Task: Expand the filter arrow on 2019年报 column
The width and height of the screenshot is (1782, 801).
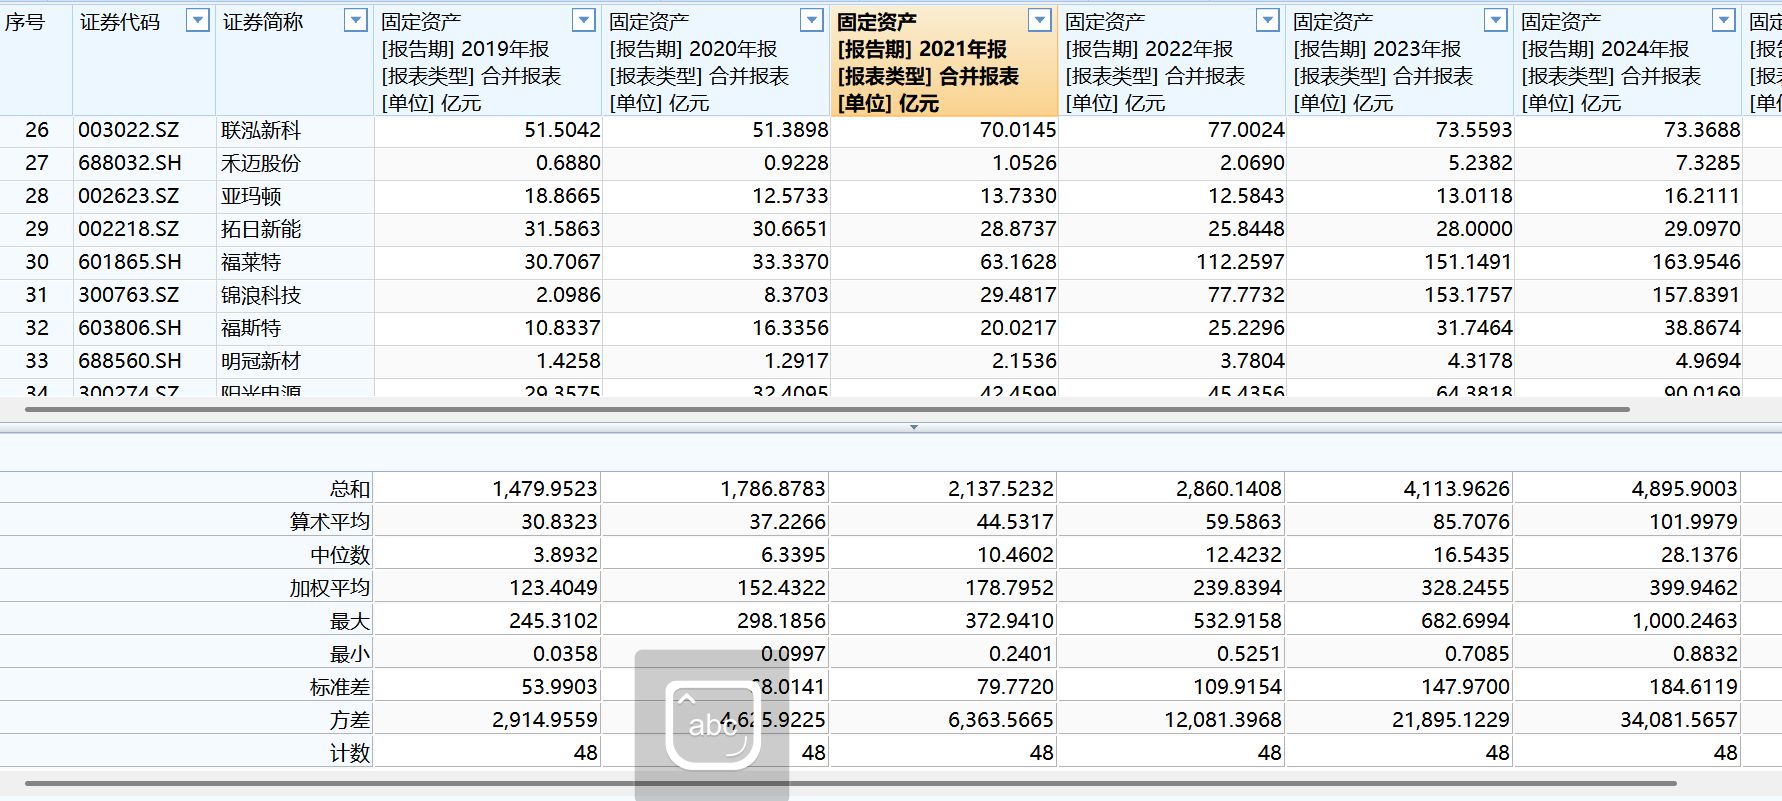Action: 584,21
